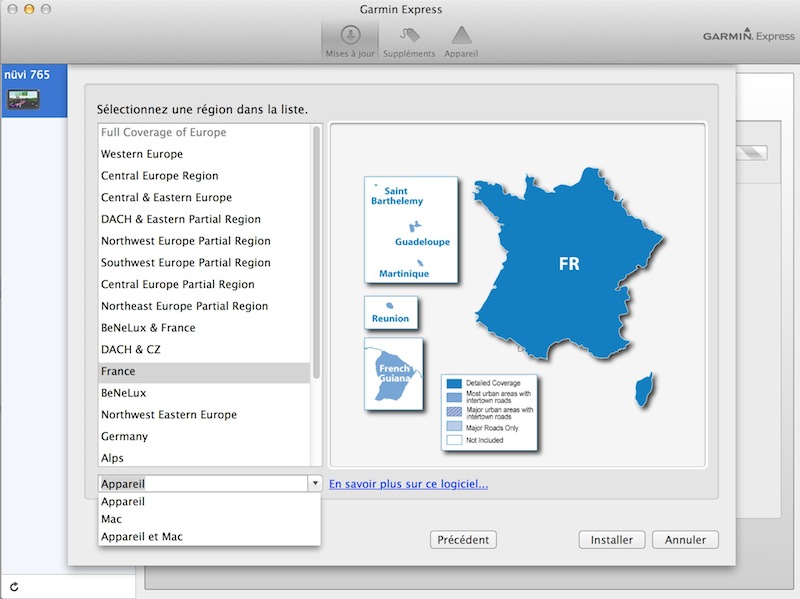Choose Appareil et Mac option
Image resolution: width=800 pixels, height=599 pixels.
209,537
